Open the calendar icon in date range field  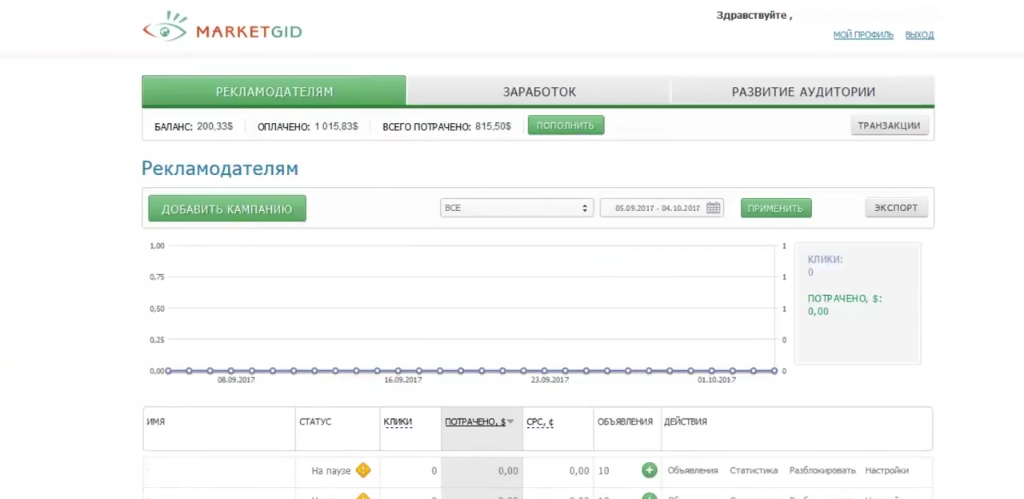pos(713,208)
